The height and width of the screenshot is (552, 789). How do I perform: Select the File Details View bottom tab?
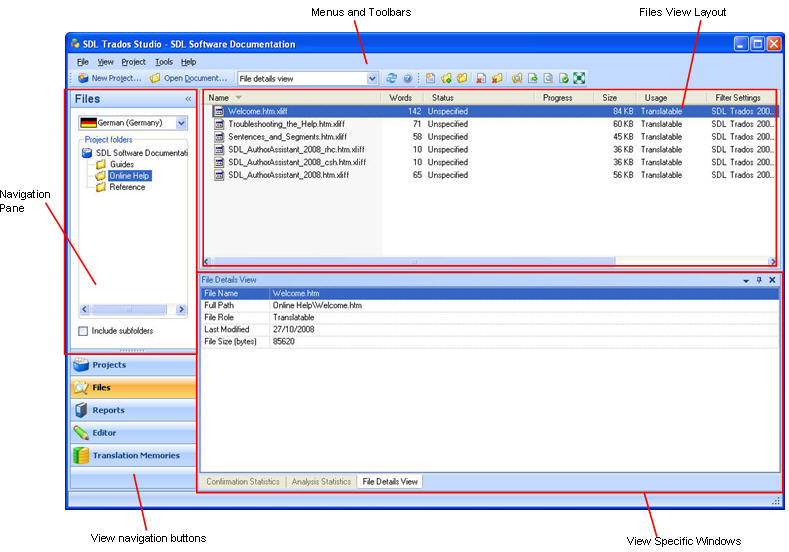[390, 482]
